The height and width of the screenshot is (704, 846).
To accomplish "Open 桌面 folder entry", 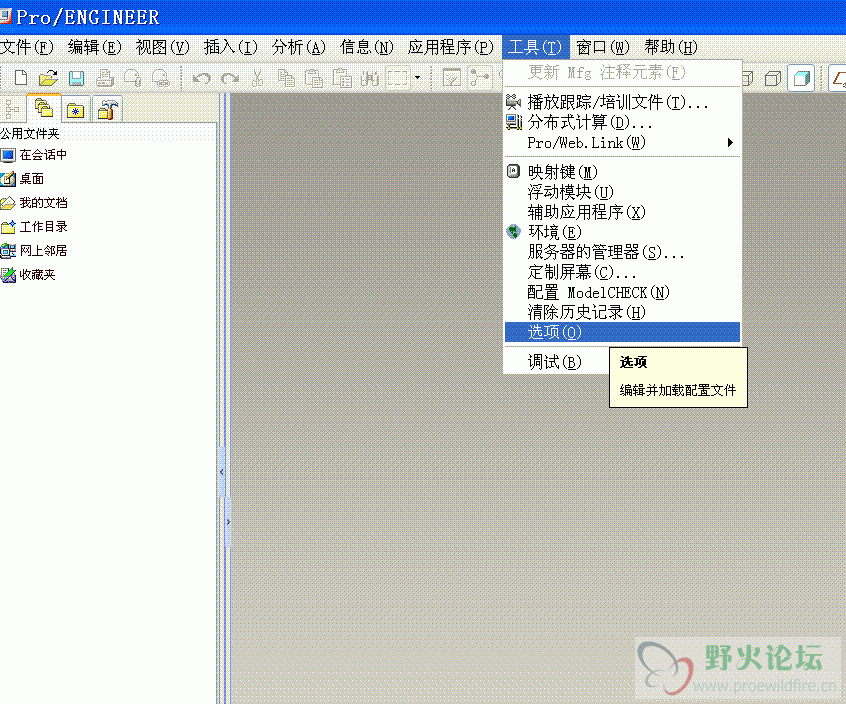I will coord(23,179).
